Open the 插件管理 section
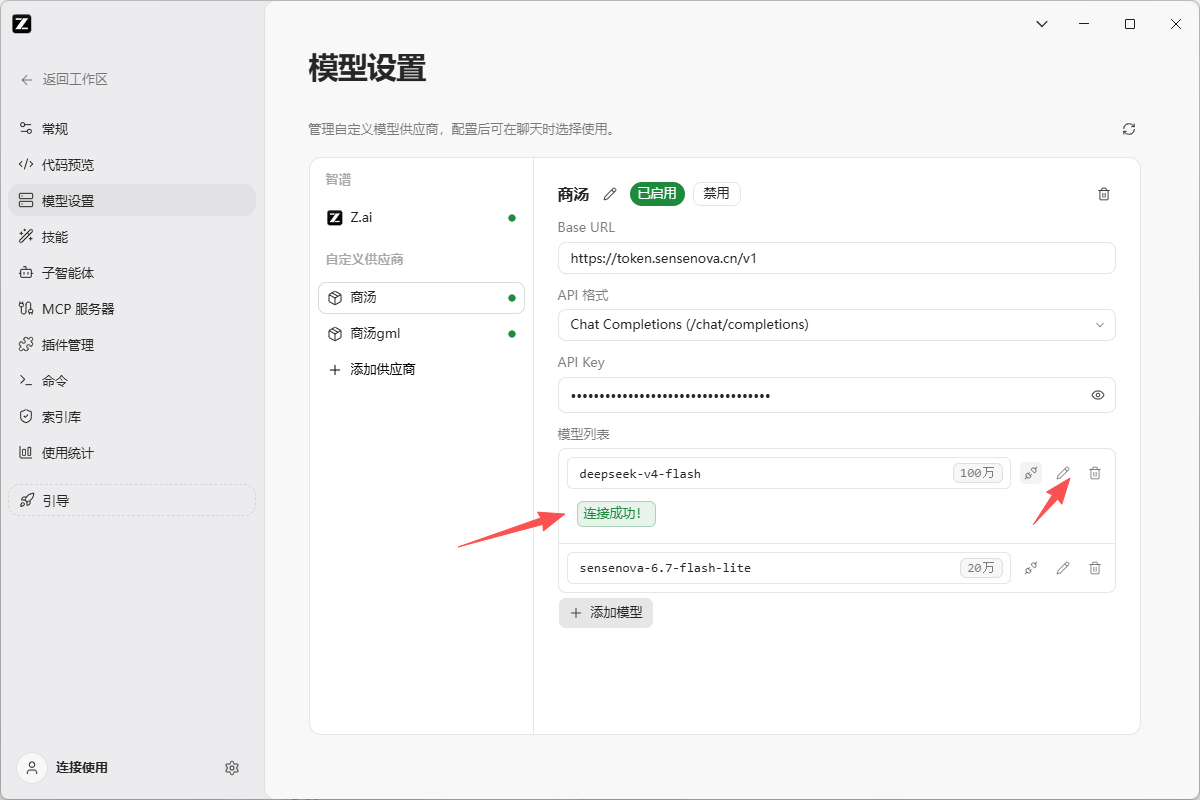Viewport: 1200px width, 800px height. (132, 345)
